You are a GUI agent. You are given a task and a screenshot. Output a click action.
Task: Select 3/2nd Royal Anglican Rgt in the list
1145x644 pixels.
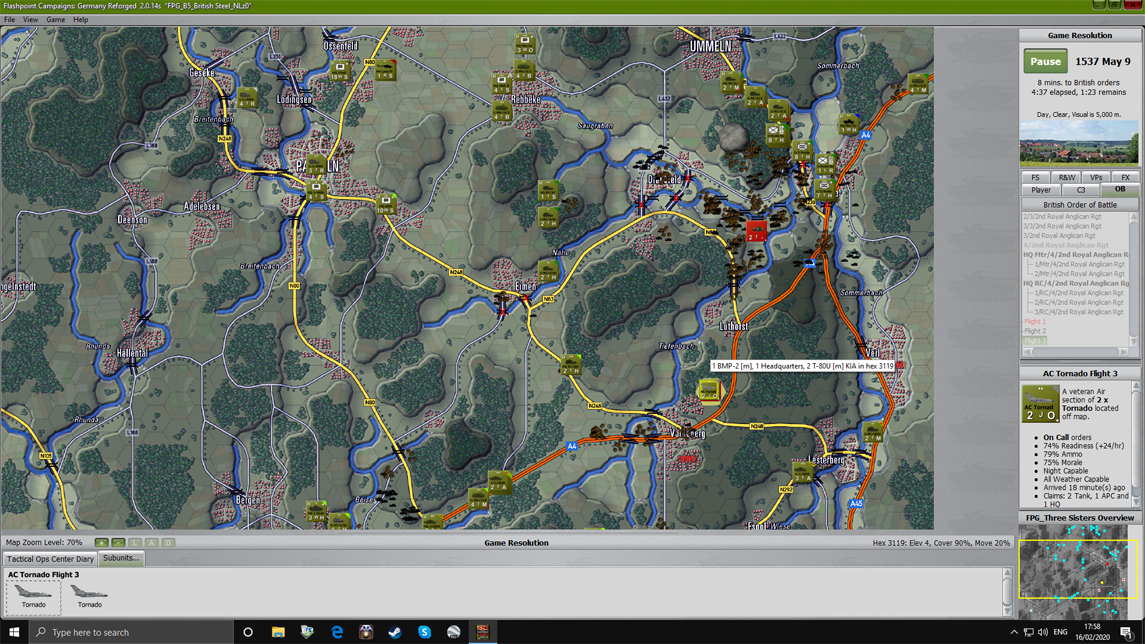(x=1059, y=235)
